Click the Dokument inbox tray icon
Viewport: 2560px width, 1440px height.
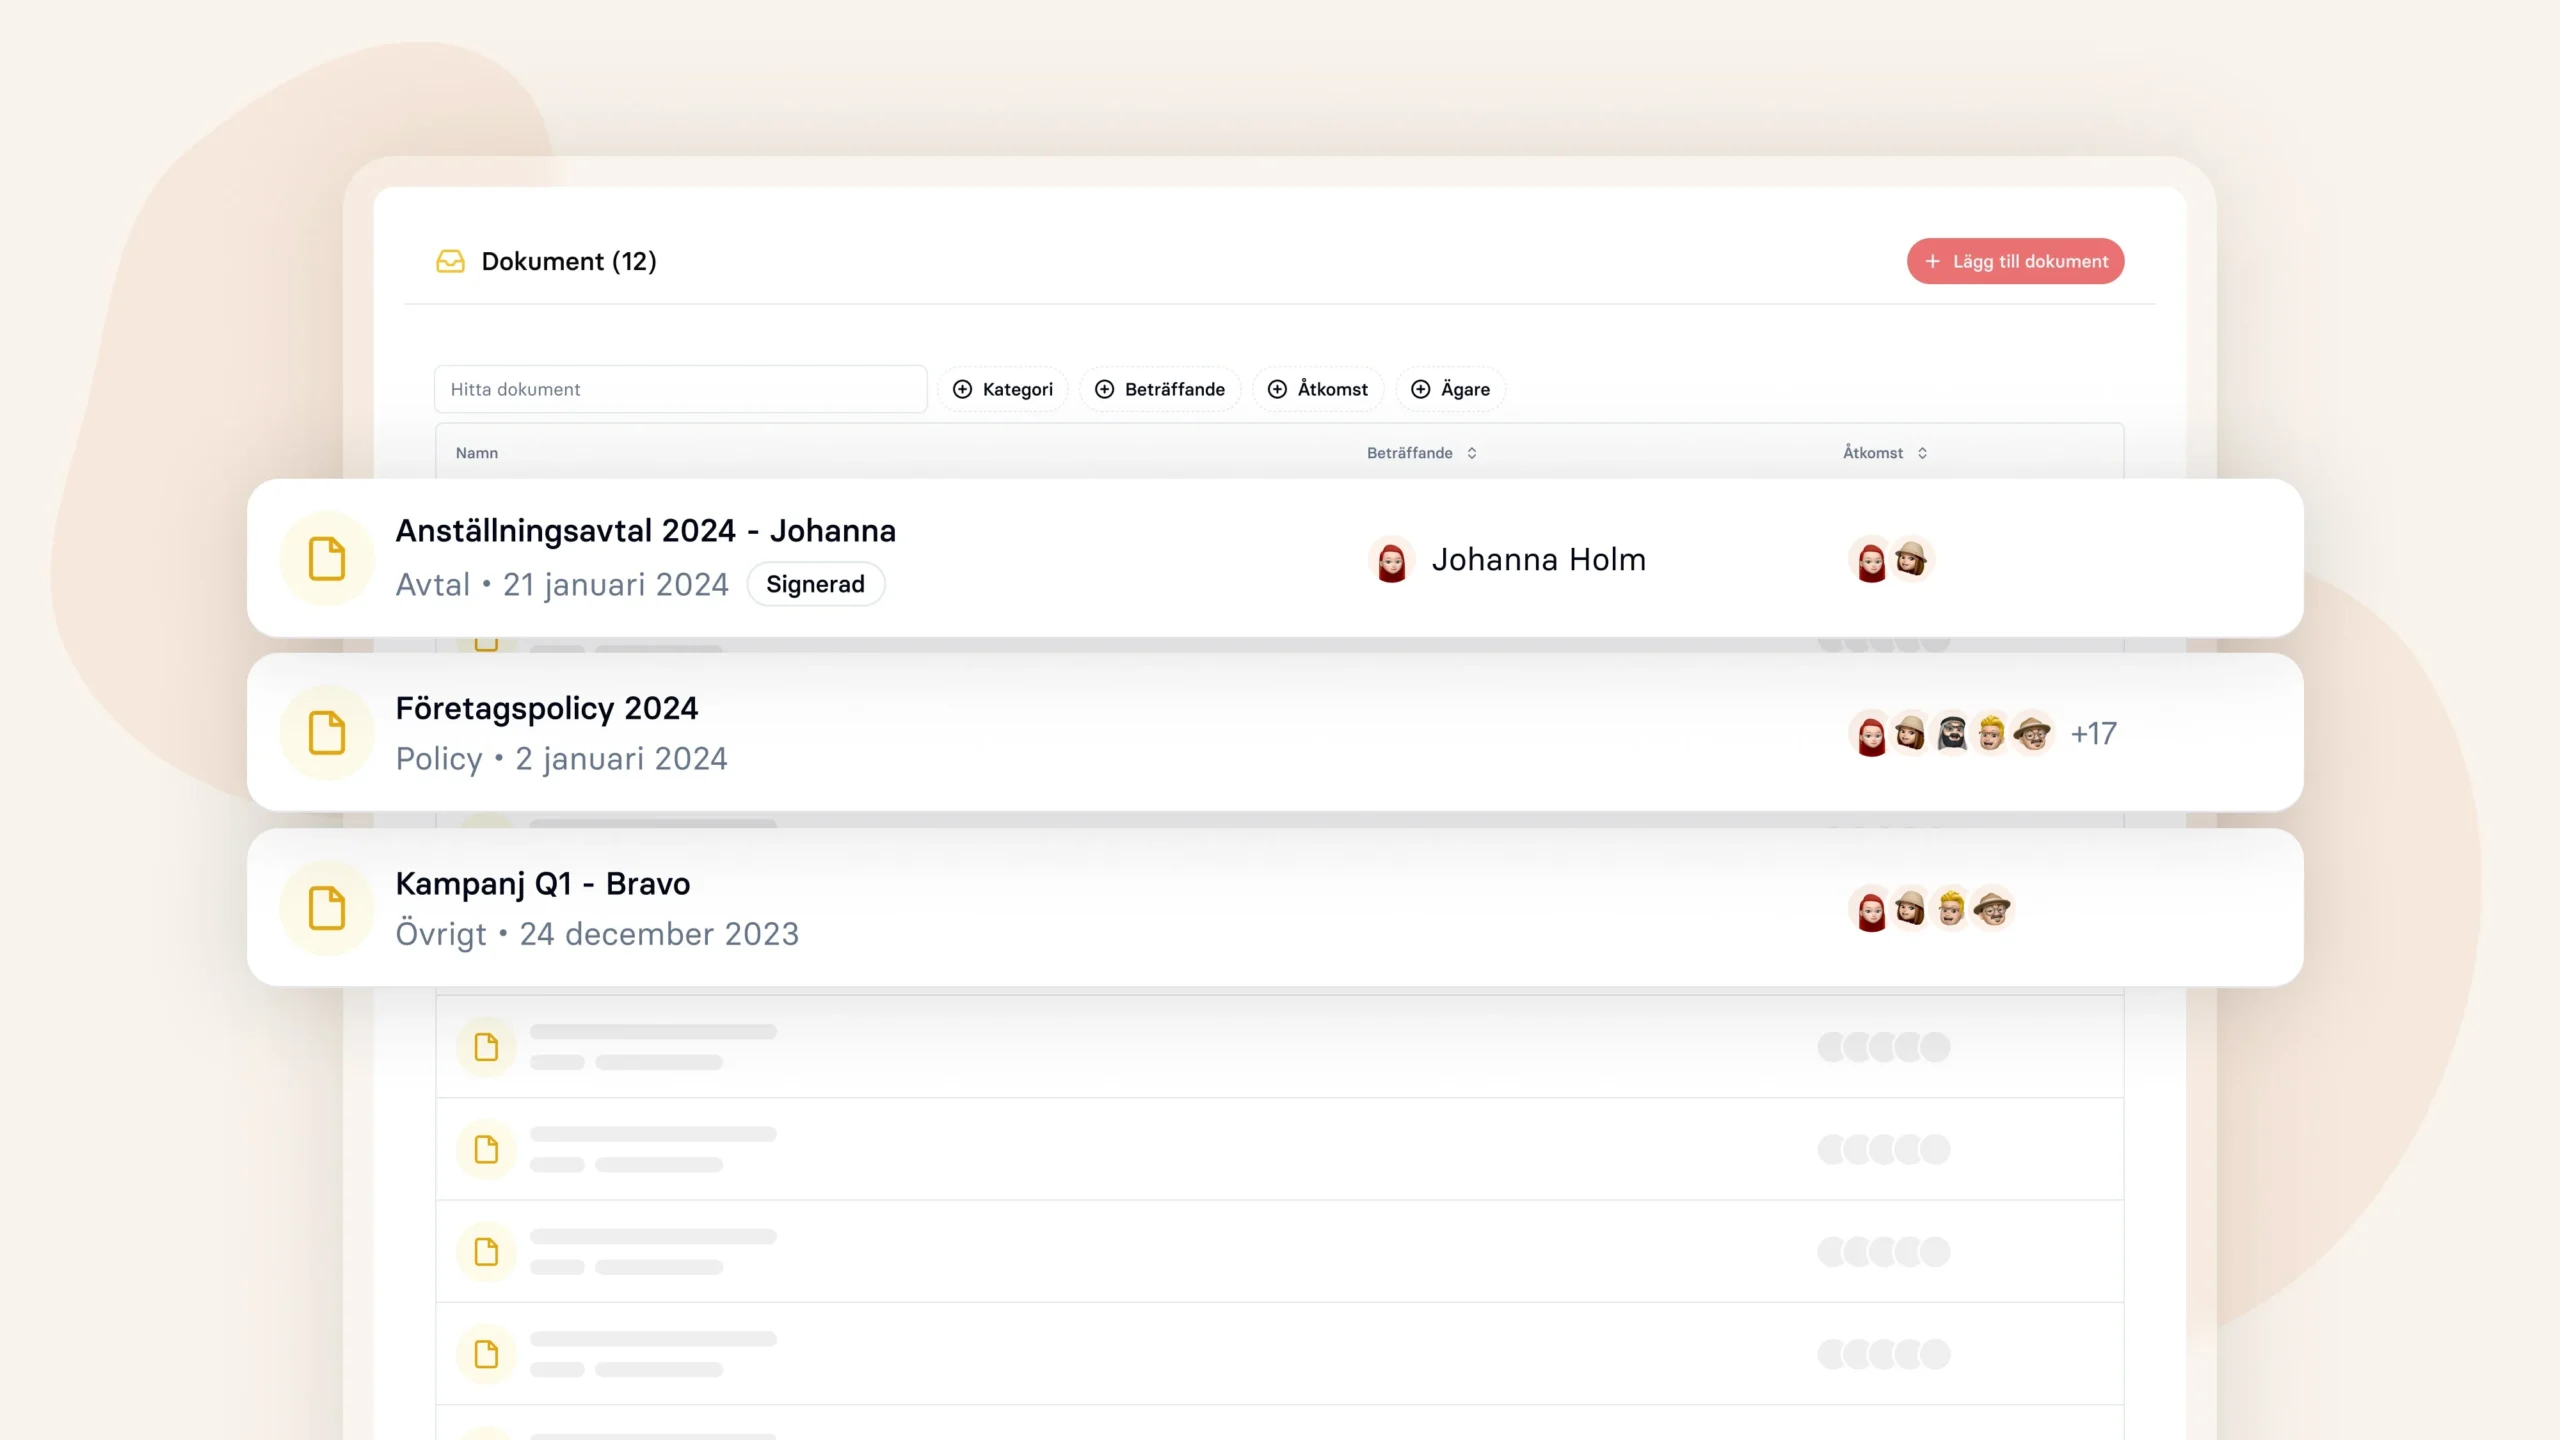(x=450, y=262)
